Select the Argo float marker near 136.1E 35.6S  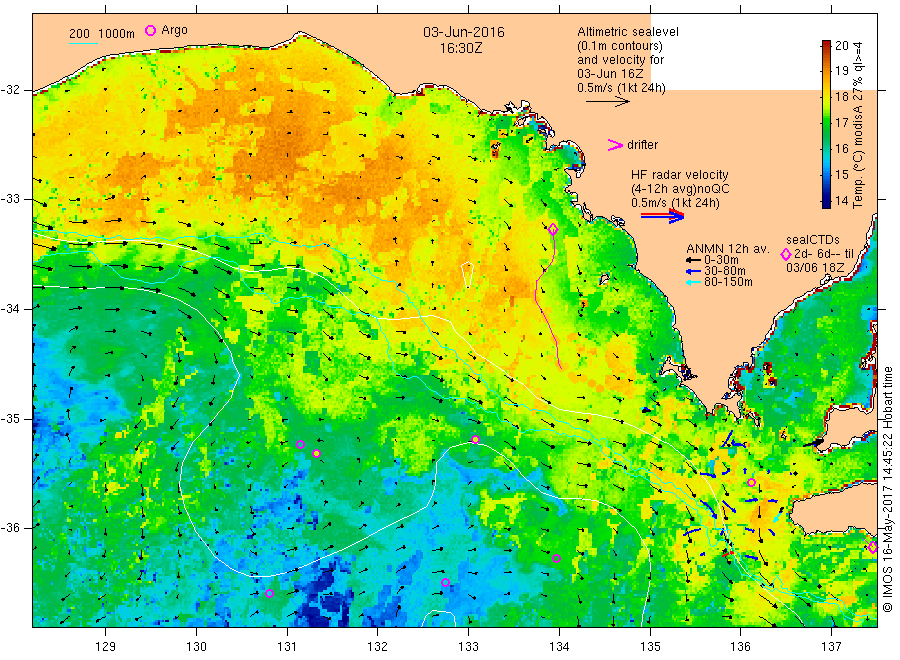point(751,483)
